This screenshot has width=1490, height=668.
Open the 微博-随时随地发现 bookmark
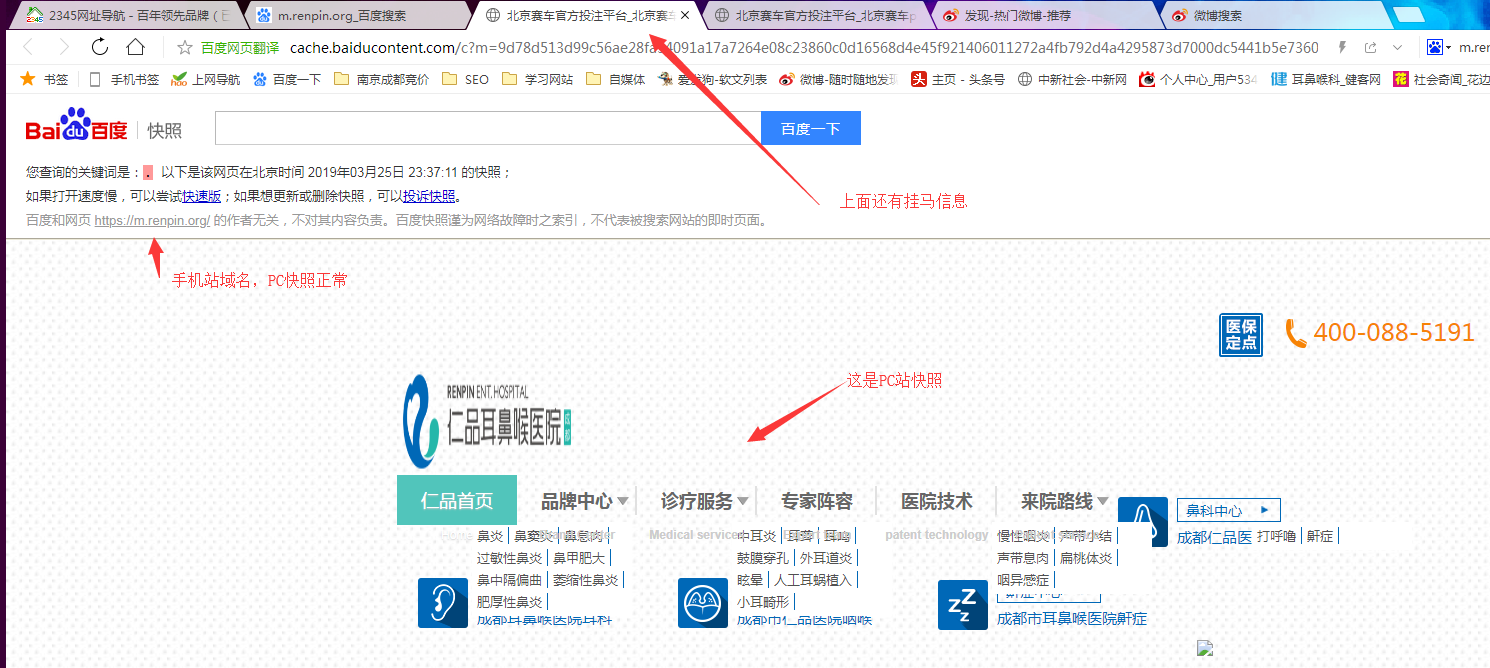click(839, 79)
